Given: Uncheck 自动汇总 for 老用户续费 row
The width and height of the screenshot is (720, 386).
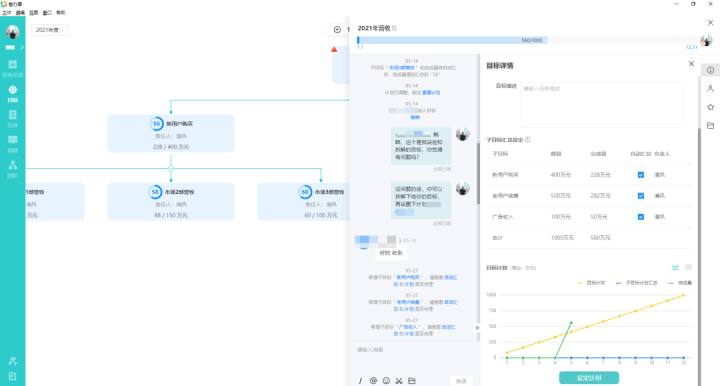Looking at the screenshot, I should 641,196.
